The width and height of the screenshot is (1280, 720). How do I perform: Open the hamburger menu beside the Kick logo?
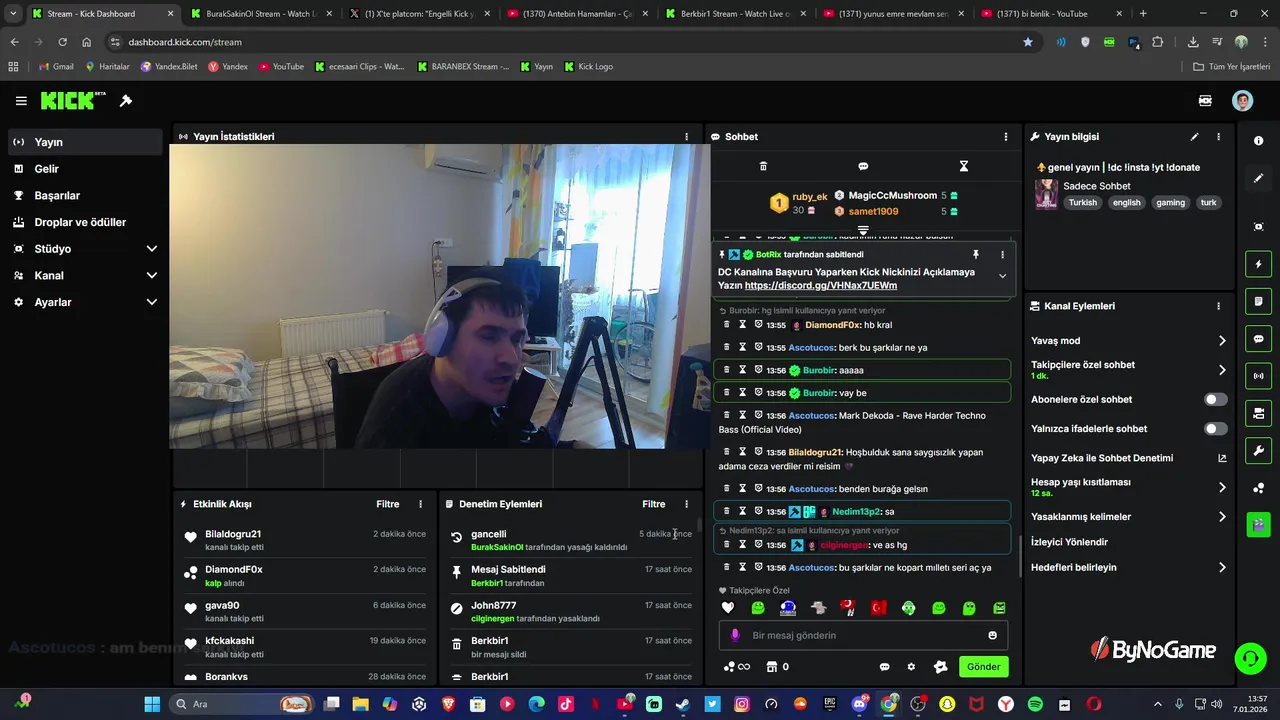tap(21, 101)
